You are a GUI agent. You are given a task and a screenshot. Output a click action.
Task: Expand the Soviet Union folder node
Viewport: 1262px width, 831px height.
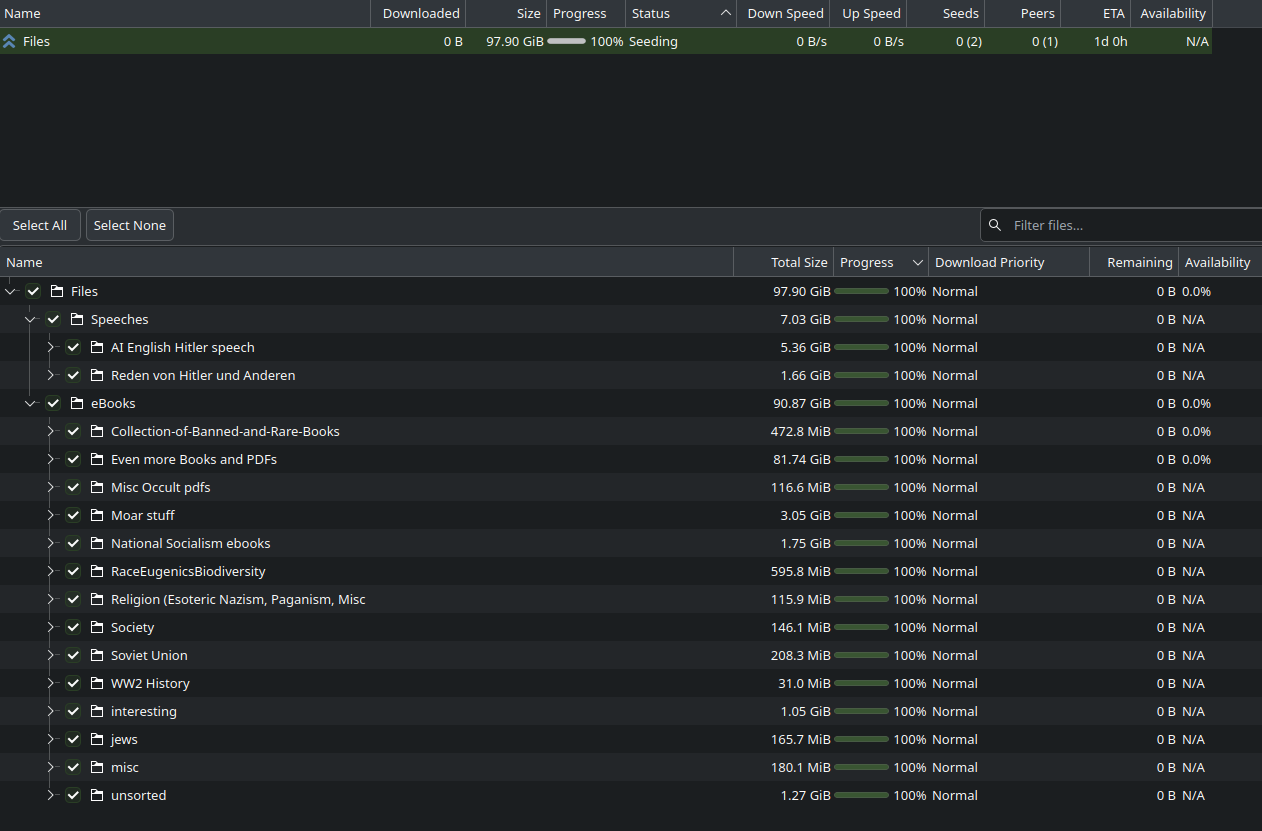click(x=51, y=655)
